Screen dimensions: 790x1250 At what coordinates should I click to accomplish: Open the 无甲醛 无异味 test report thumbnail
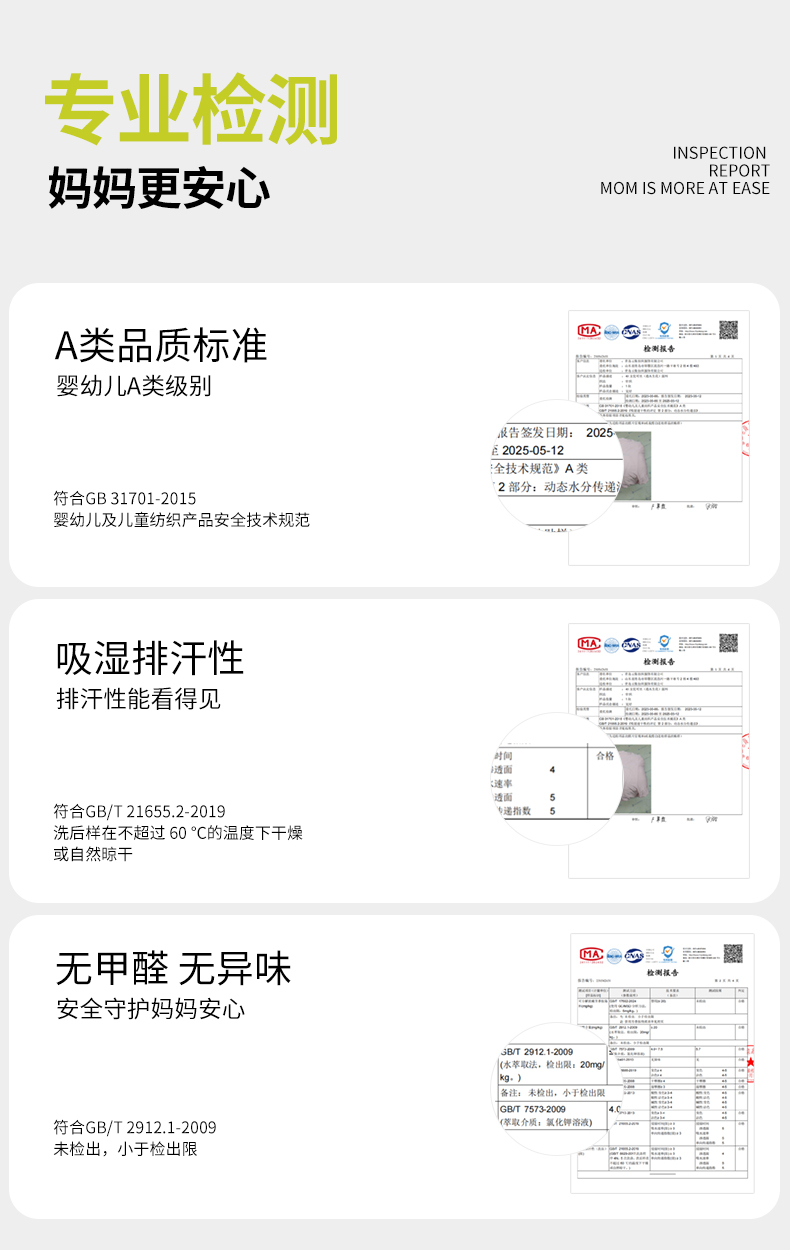pyautogui.click(x=662, y=1063)
